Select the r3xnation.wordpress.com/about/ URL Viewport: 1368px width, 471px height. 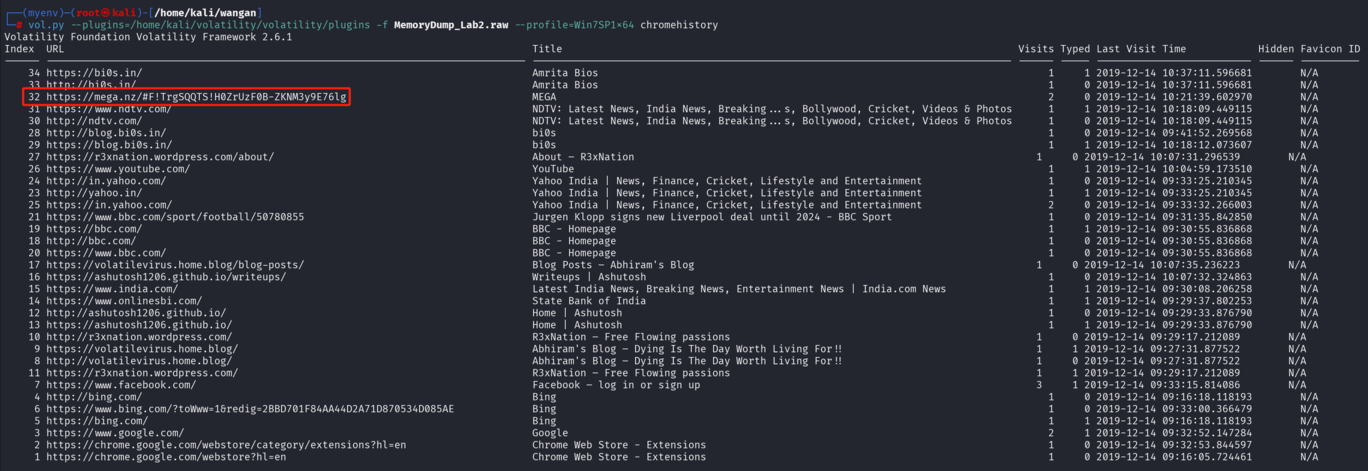point(160,157)
